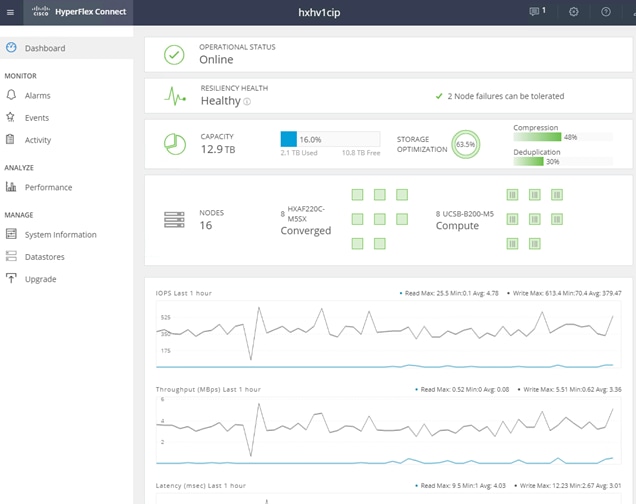Click the '12.9 TB' capacity value
Screen dimensions: 636x504
pyautogui.click(x=218, y=149)
